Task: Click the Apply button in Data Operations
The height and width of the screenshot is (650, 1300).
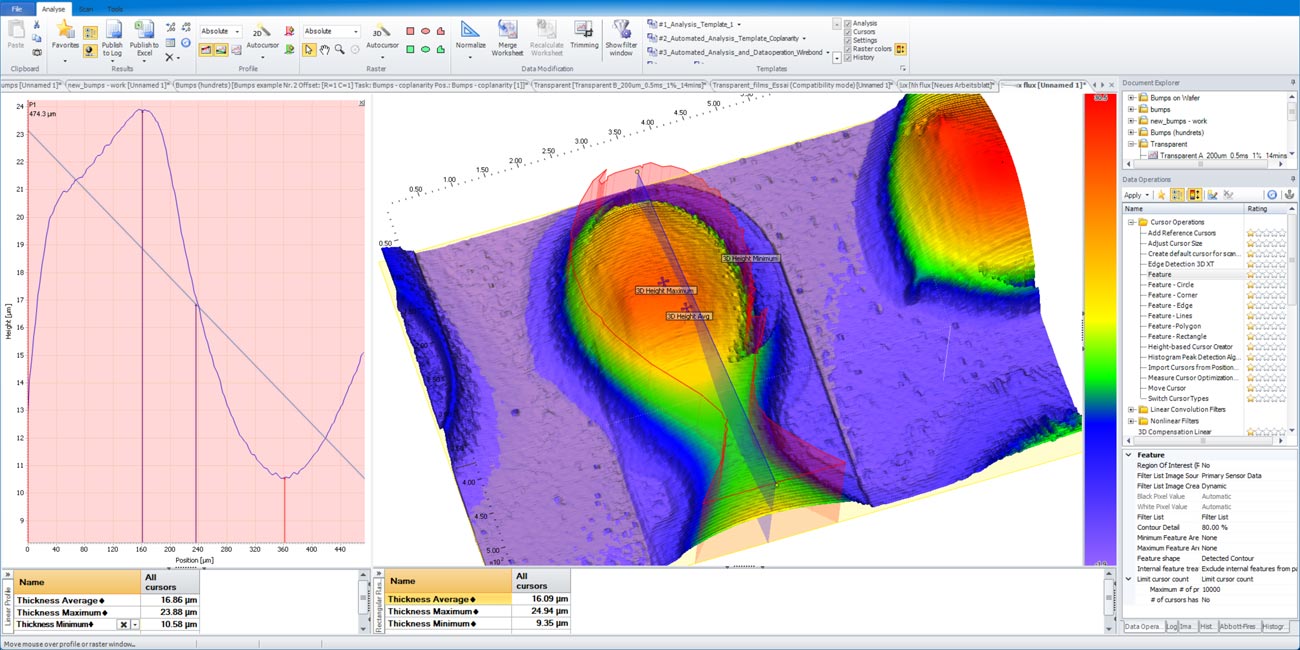Action: pyautogui.click(x=1133, y=195)
